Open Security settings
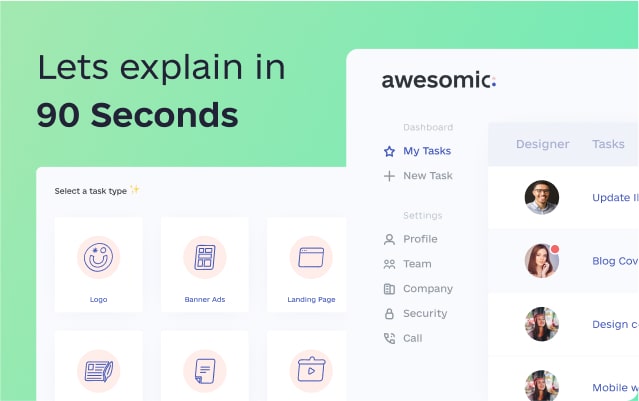Image resolution: width=639 pixels, height=401 pixels. click(425, 313)
